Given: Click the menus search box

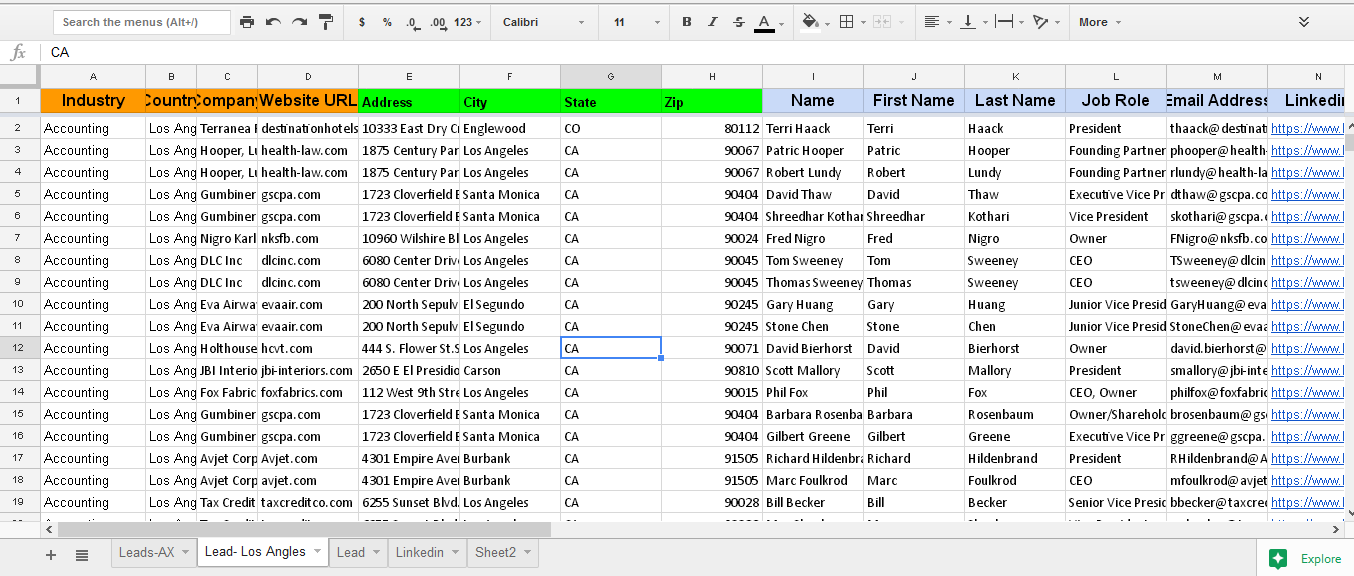Looking at the screenshot, I should point(140,20).
